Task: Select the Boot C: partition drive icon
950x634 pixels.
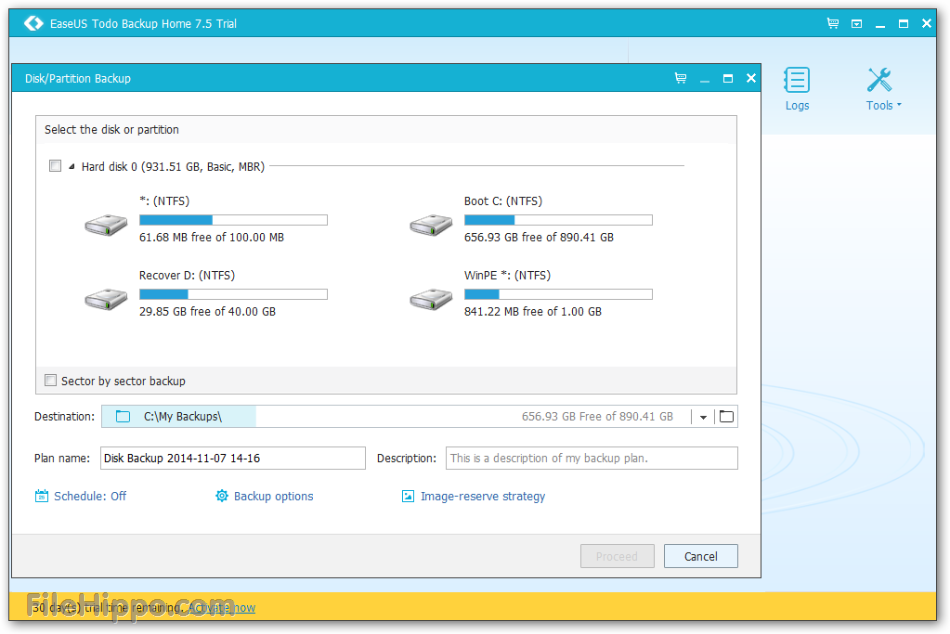Action: coord(431,225)
